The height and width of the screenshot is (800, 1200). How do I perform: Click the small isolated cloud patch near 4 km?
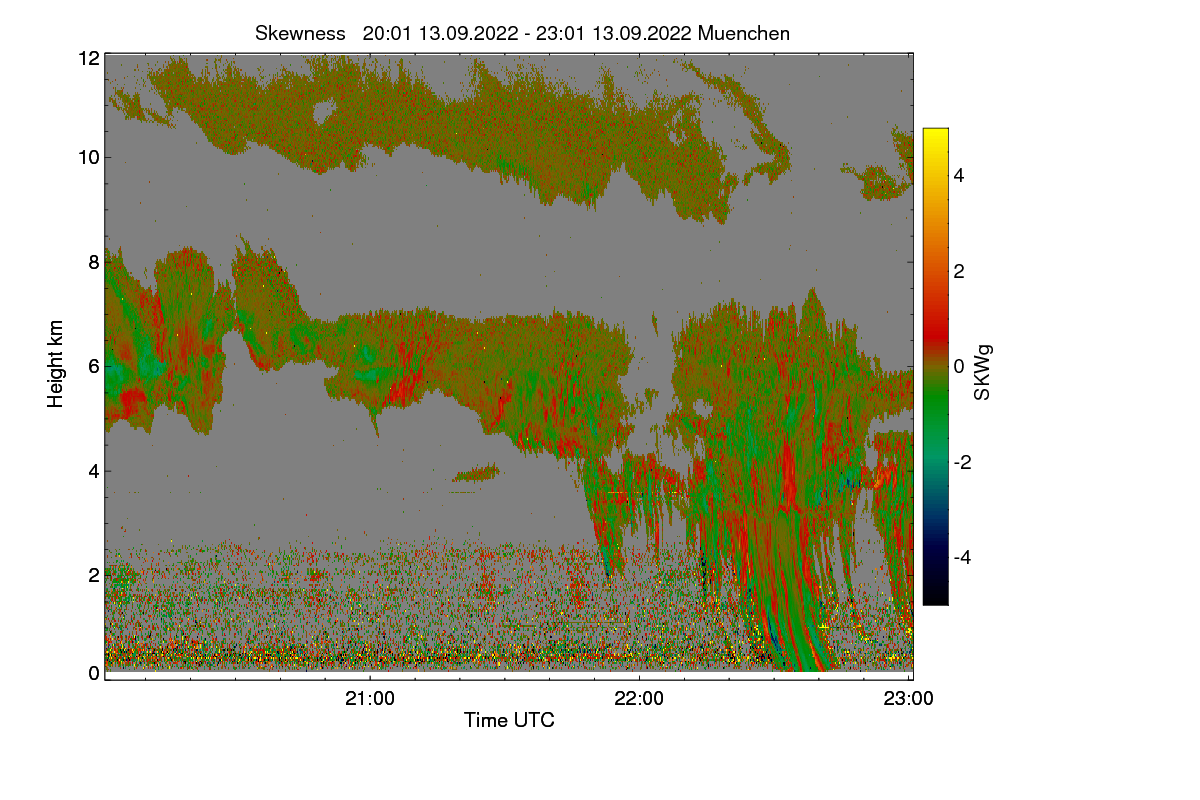pyautogui.click(x=475, y=472)
